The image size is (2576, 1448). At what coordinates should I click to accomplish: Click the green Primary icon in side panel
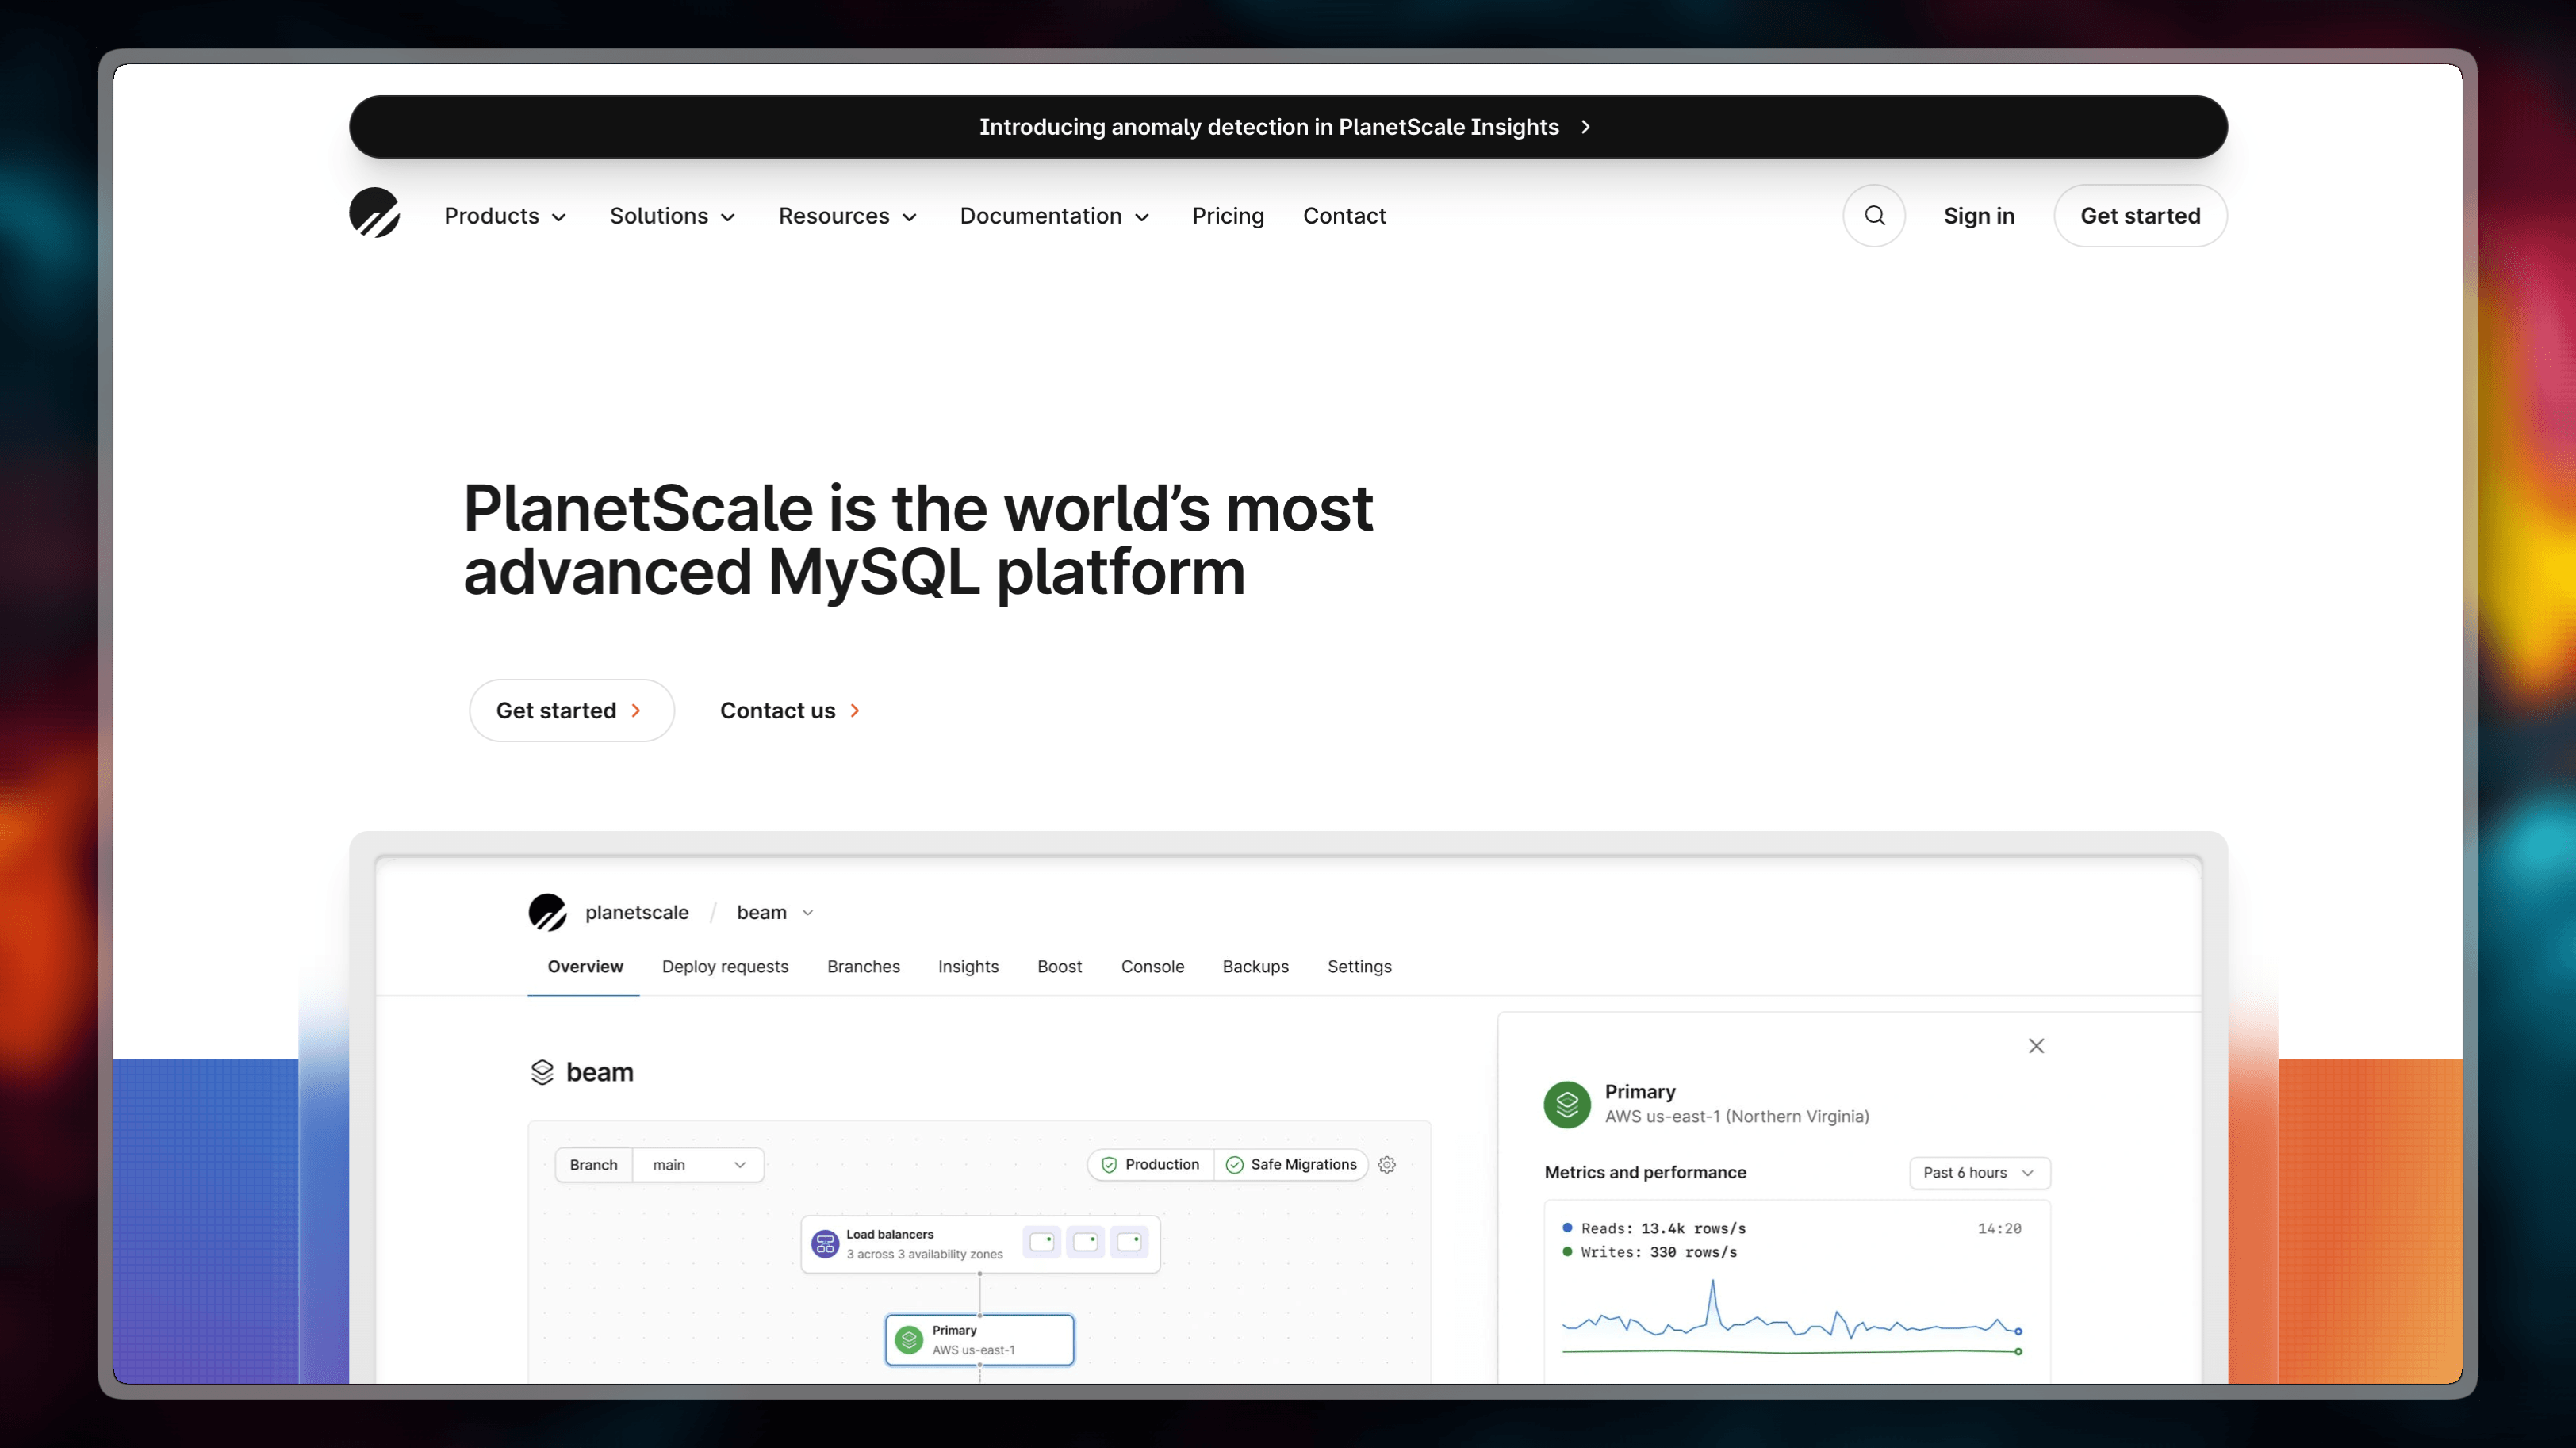click(1567, 1104)
